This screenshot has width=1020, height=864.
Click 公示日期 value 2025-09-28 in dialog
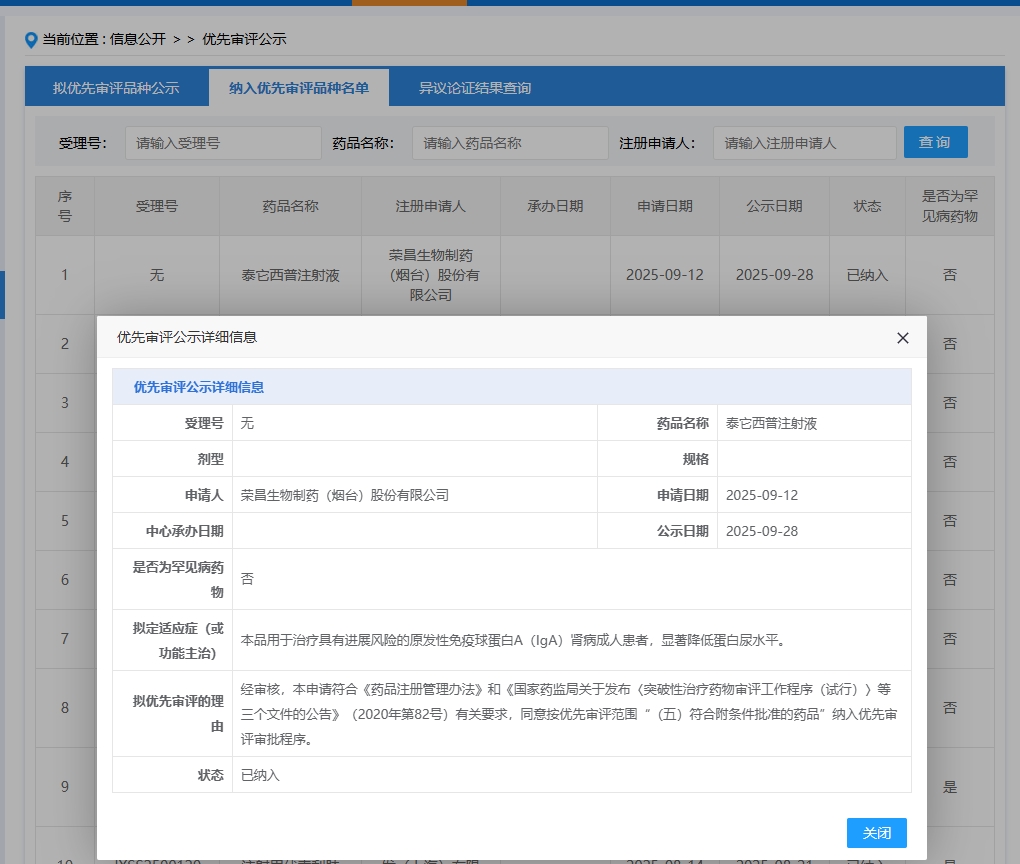[762, 531]
